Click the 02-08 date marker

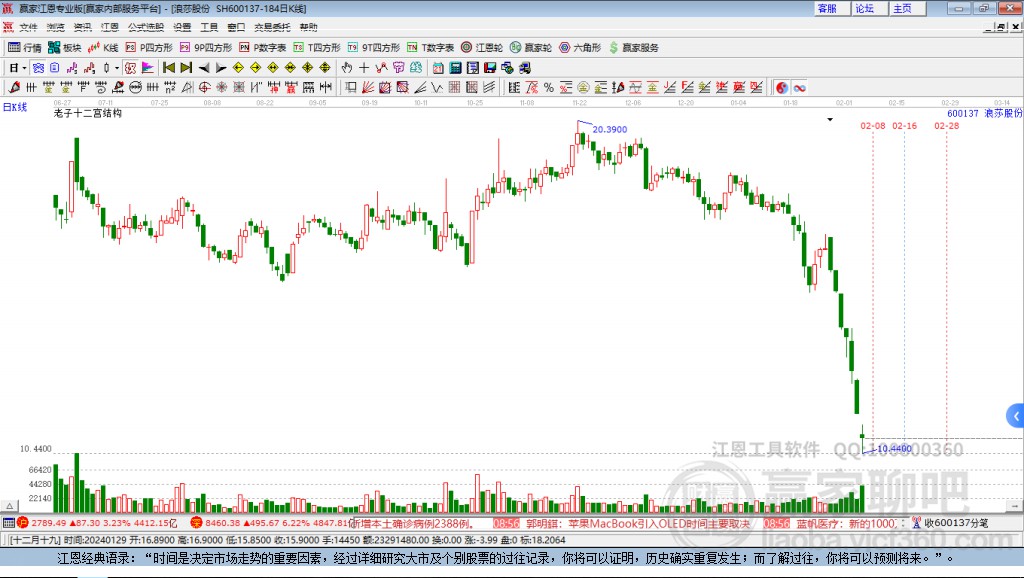click(872, 126)
